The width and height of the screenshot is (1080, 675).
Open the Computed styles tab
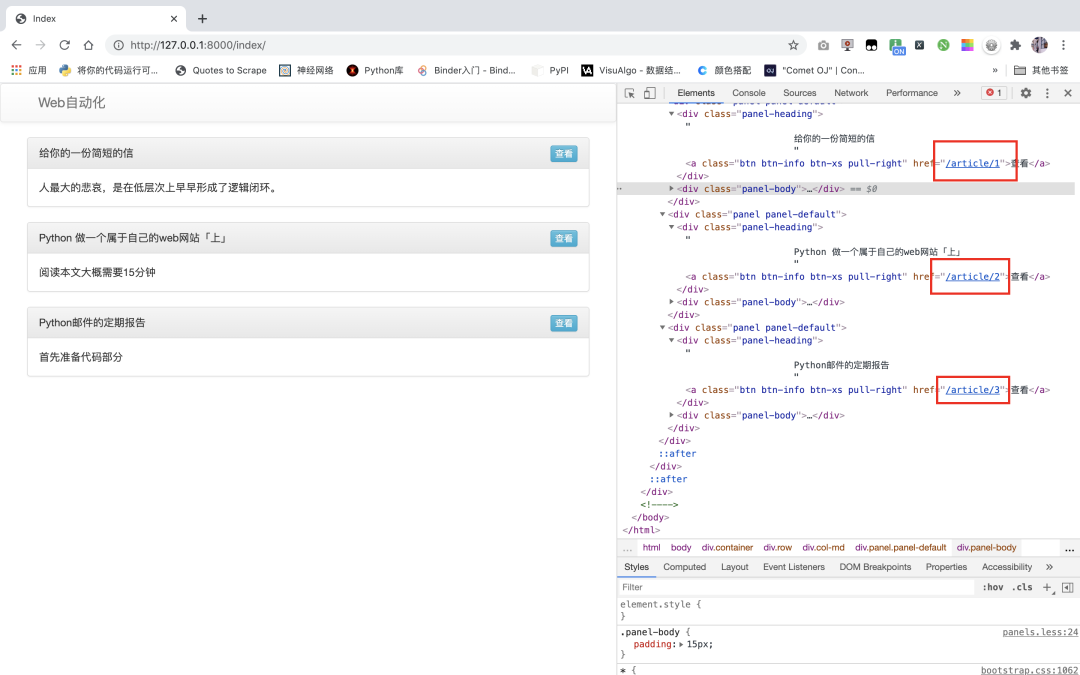click(x=684, y=567)
